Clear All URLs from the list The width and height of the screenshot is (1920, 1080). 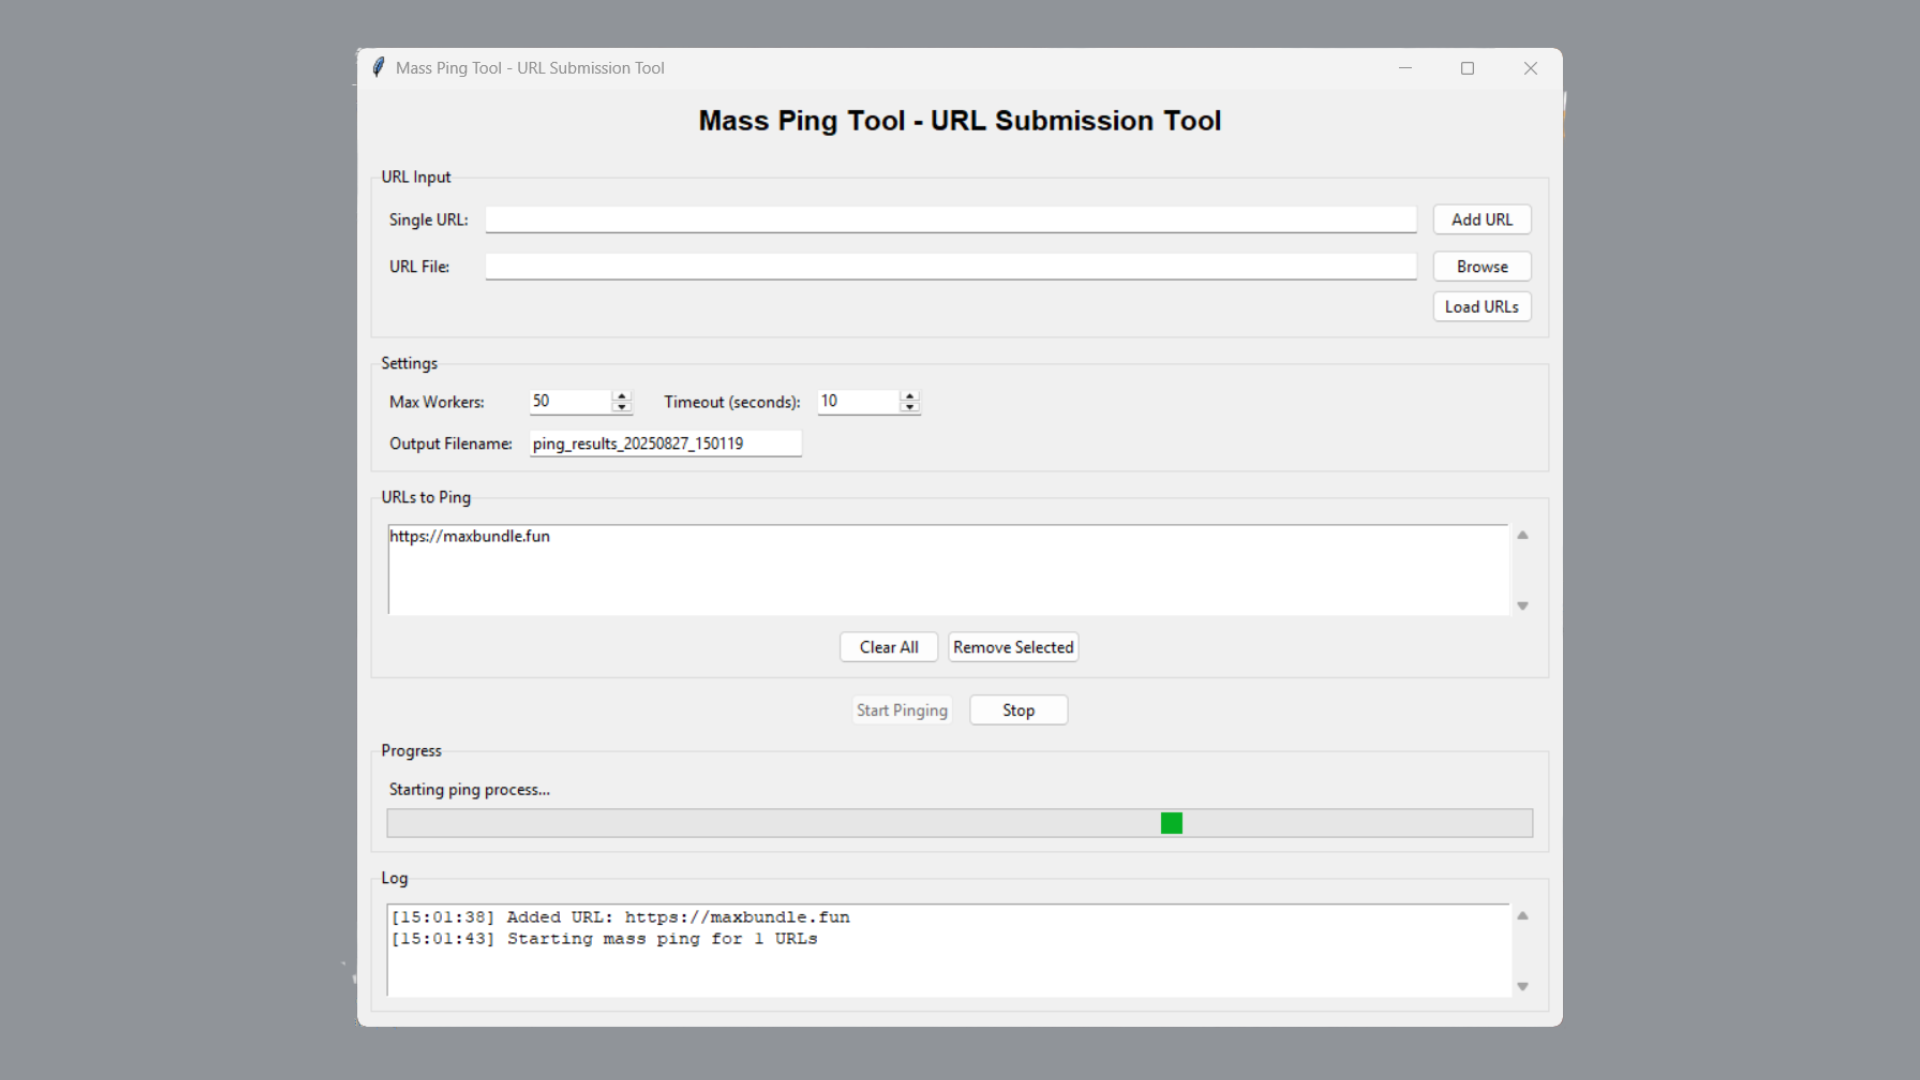click(x=888, y=647)
